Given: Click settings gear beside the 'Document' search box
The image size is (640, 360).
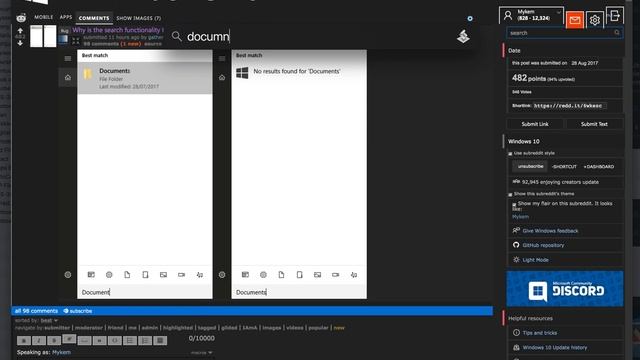Looking at the screenshot, I should click(68, 275).
